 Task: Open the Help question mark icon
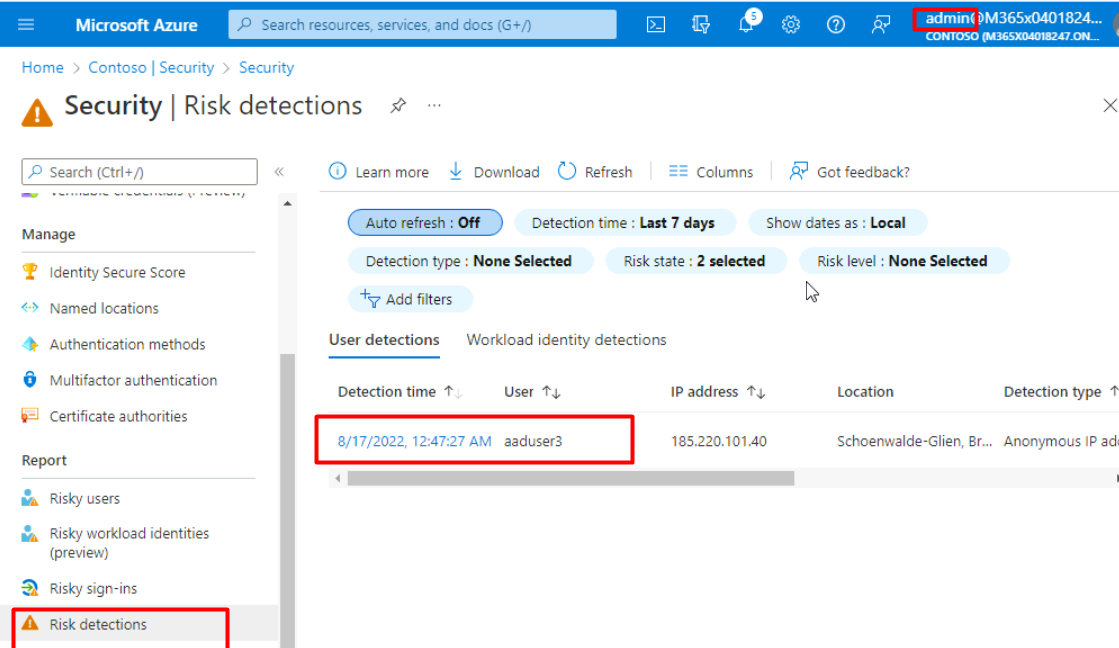tap(836, 24)
